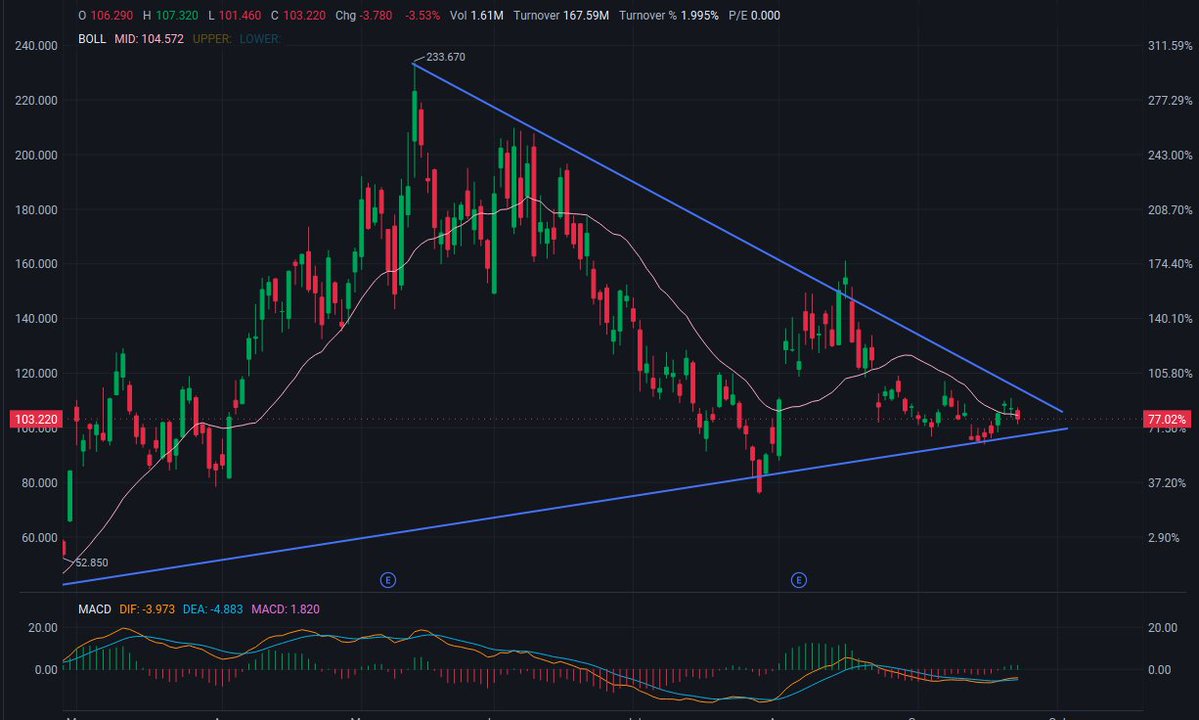
Task: Click the red 77.02% percentage tag
Action: pos(1167,419)
